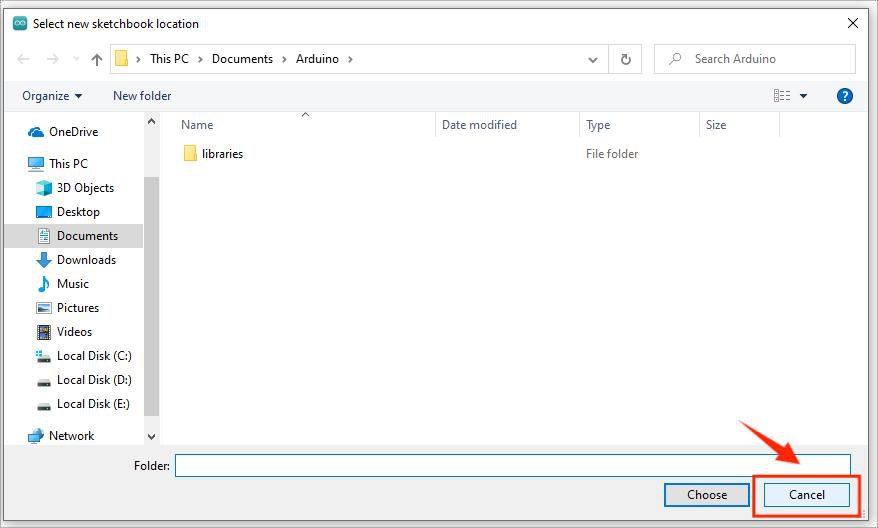Open the view options dropdown arrow
The image size is (878, 528).
pyautogui.click(x=804, y=96)
